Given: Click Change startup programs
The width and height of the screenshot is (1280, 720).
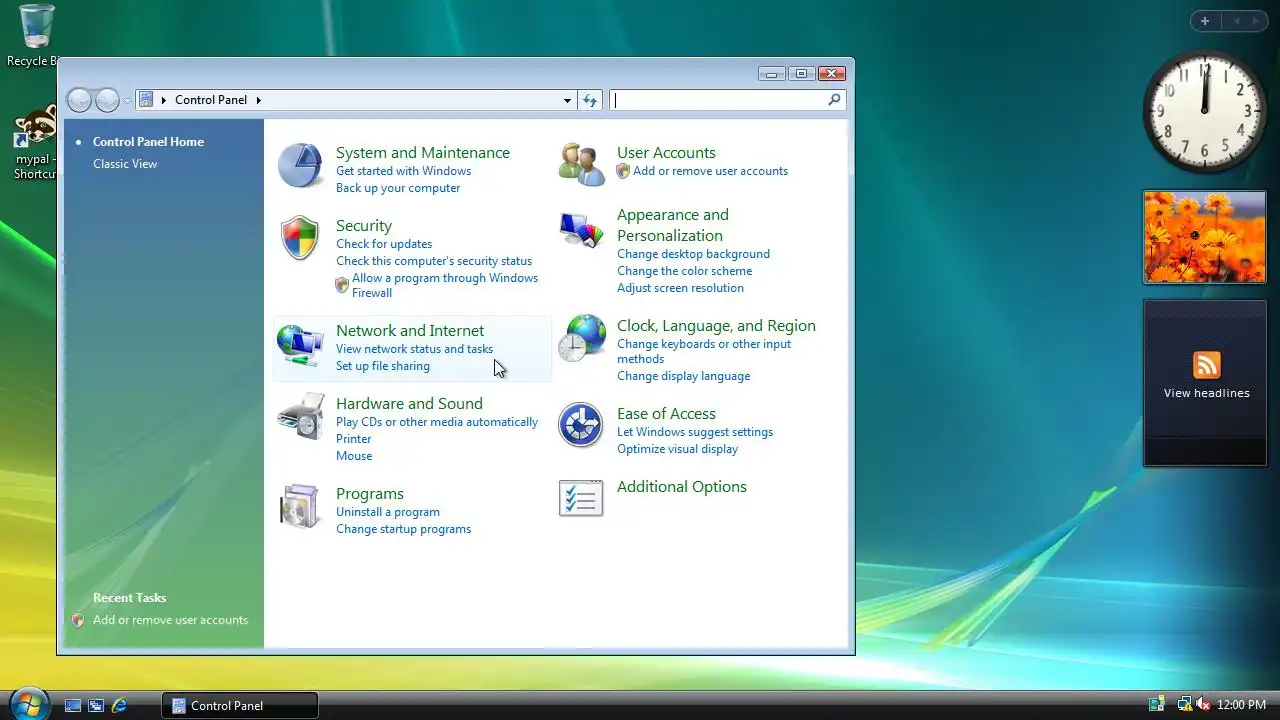Looking at the screenshot, I should tap(403, 529).
